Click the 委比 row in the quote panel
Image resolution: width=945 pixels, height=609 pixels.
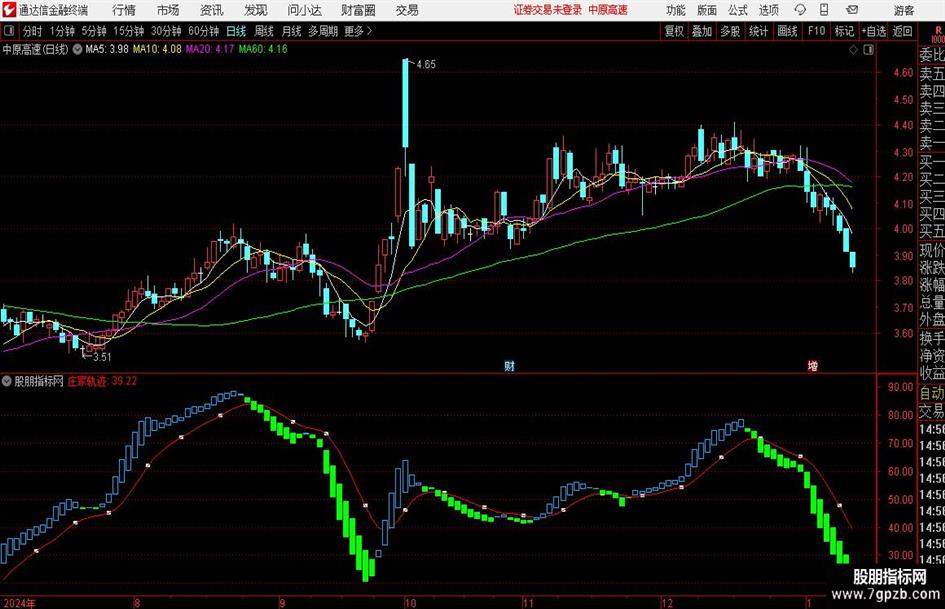(932, 55)
